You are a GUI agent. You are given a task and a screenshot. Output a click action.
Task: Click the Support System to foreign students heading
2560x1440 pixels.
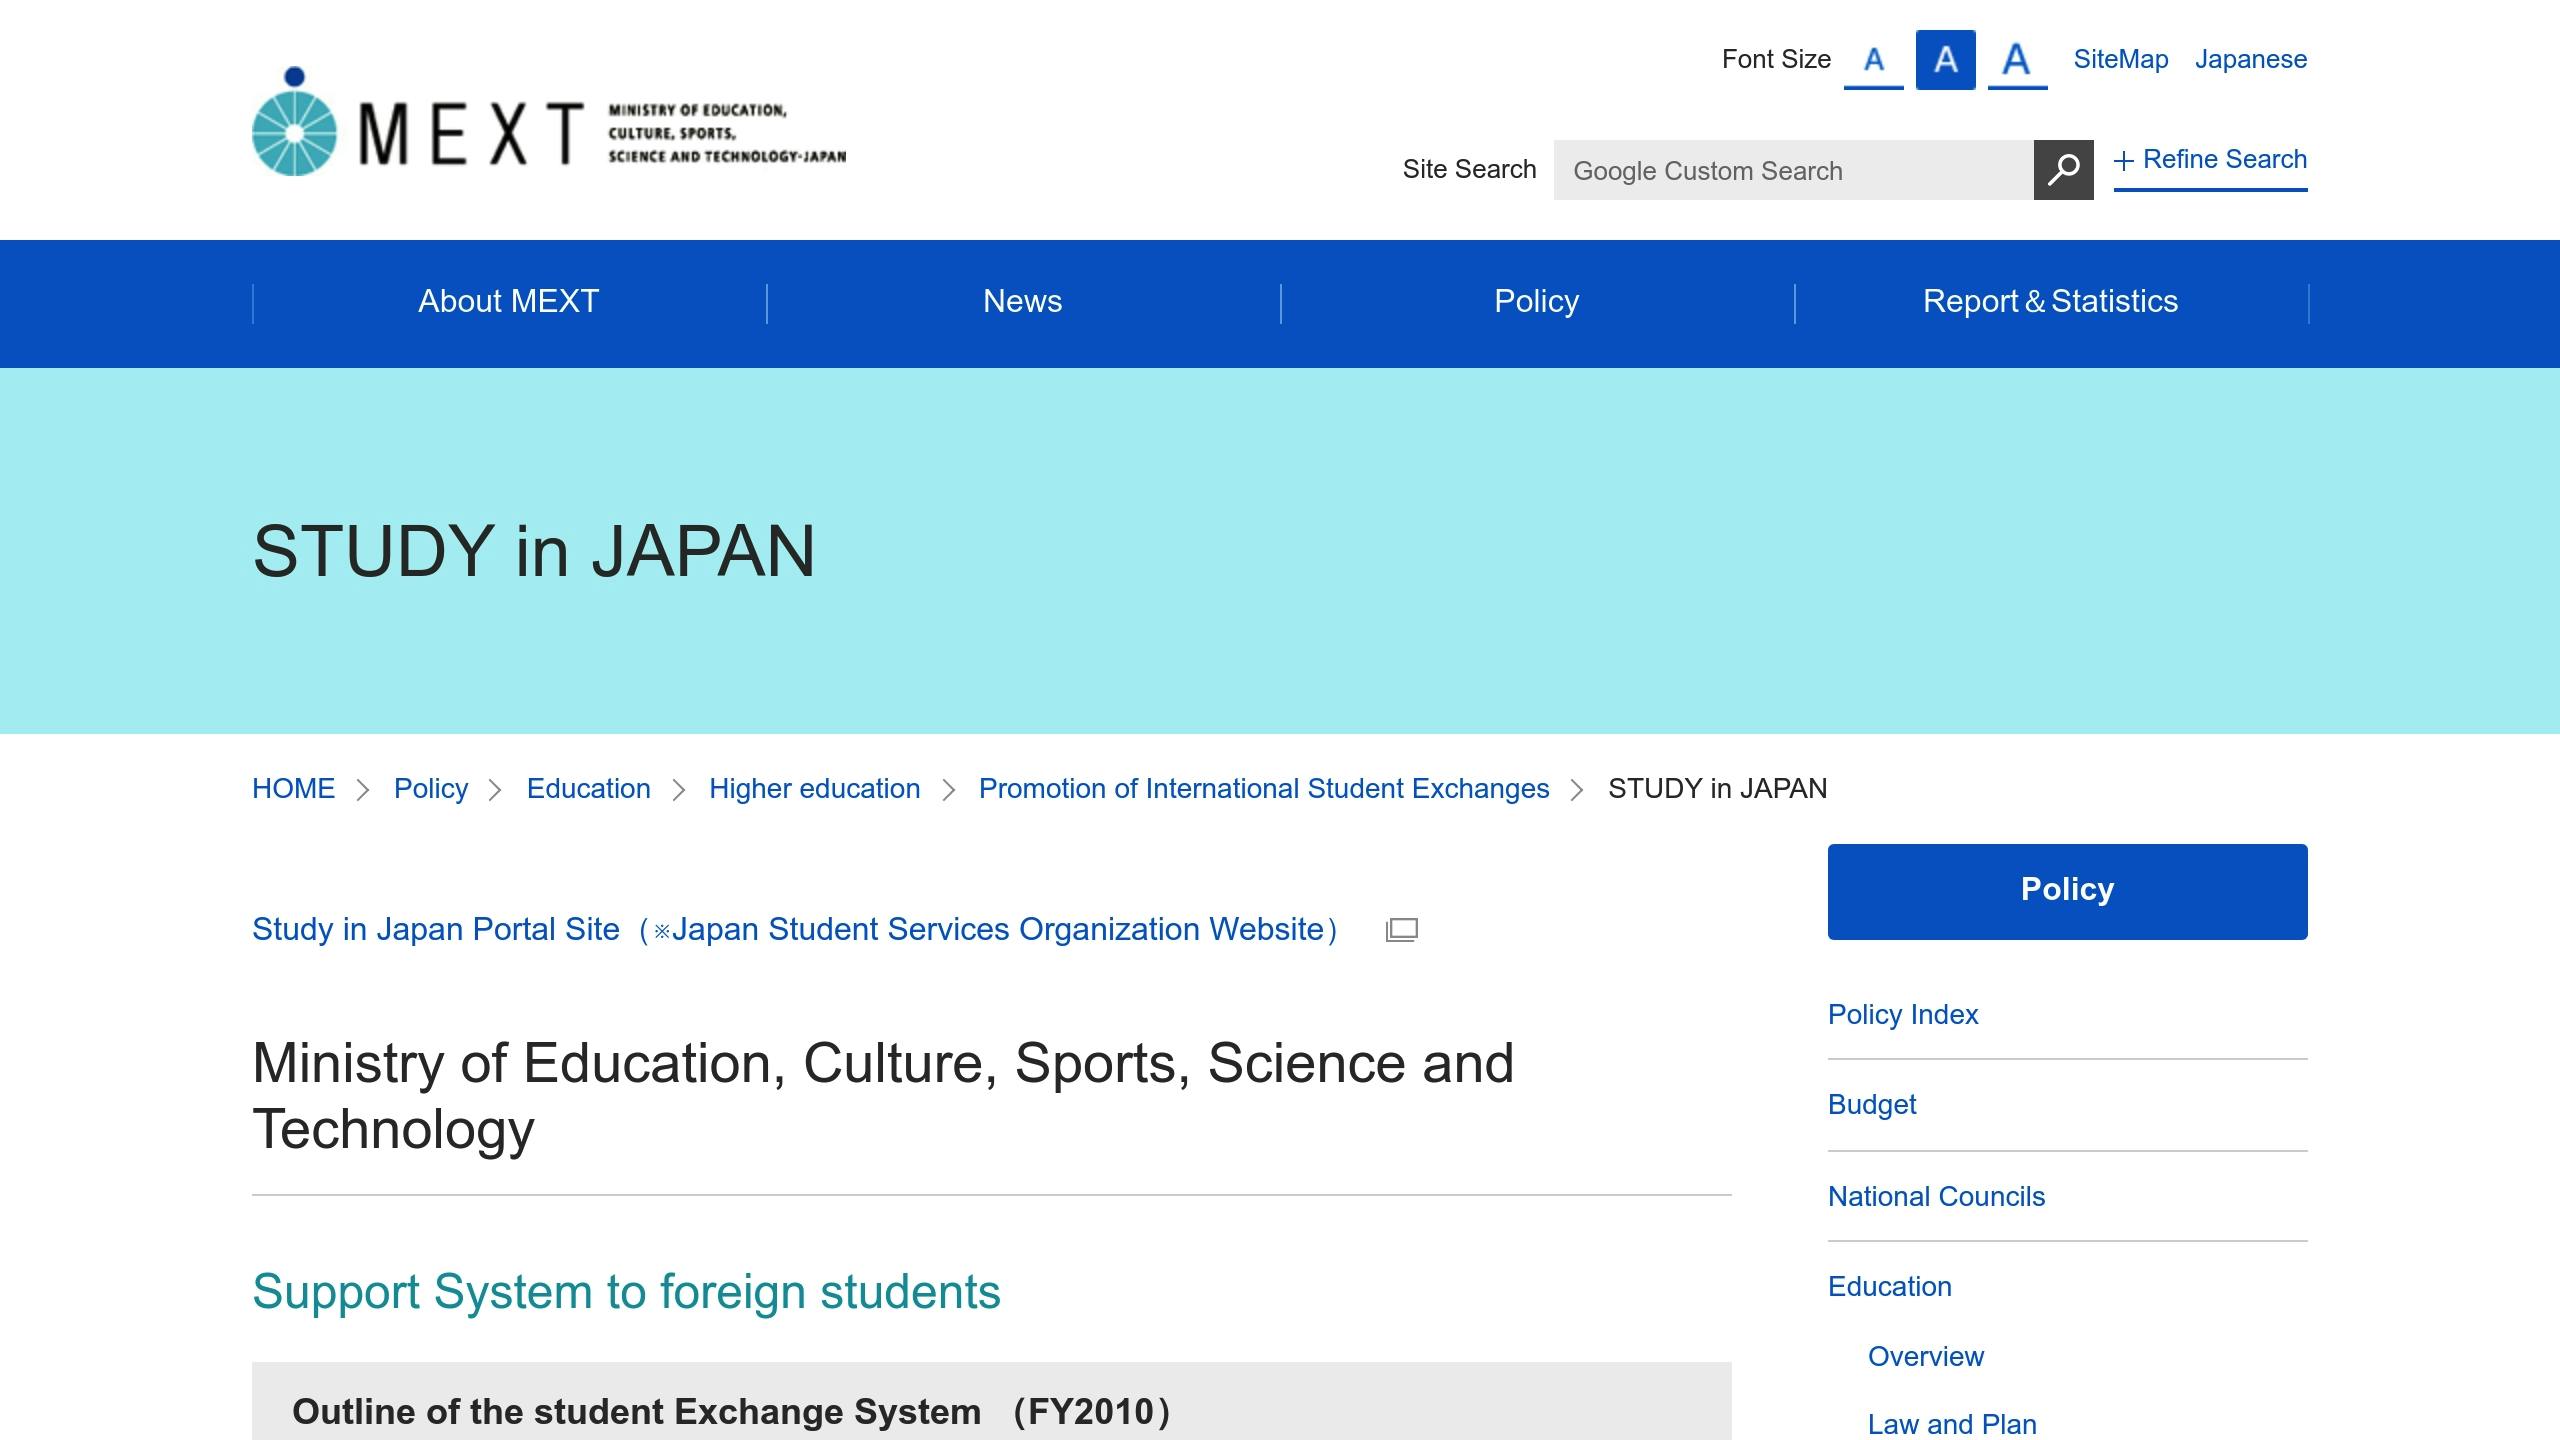point(626,1291)
